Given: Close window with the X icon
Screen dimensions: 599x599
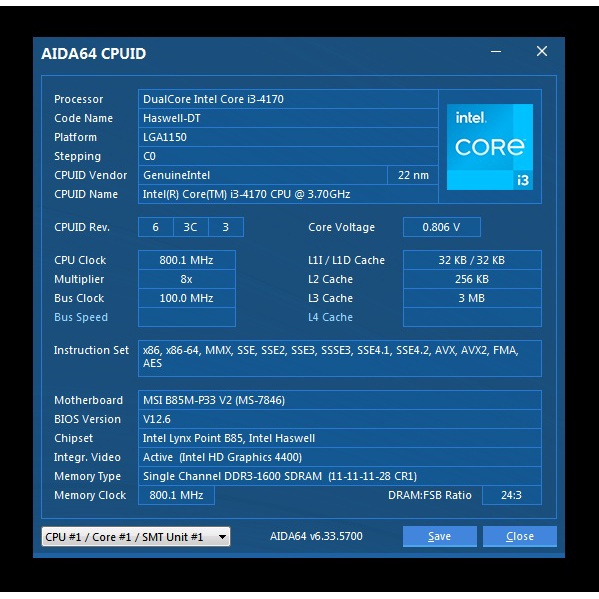Looking at the screenshot, I should point(542,51).
